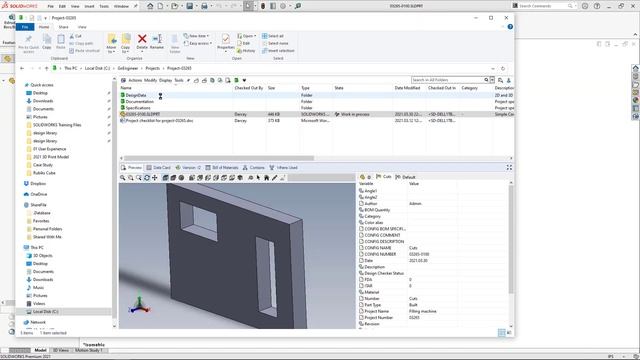Select Project checklist for project-03265.doc row
This screenshot has width=640, height=360.
[316, 121]
